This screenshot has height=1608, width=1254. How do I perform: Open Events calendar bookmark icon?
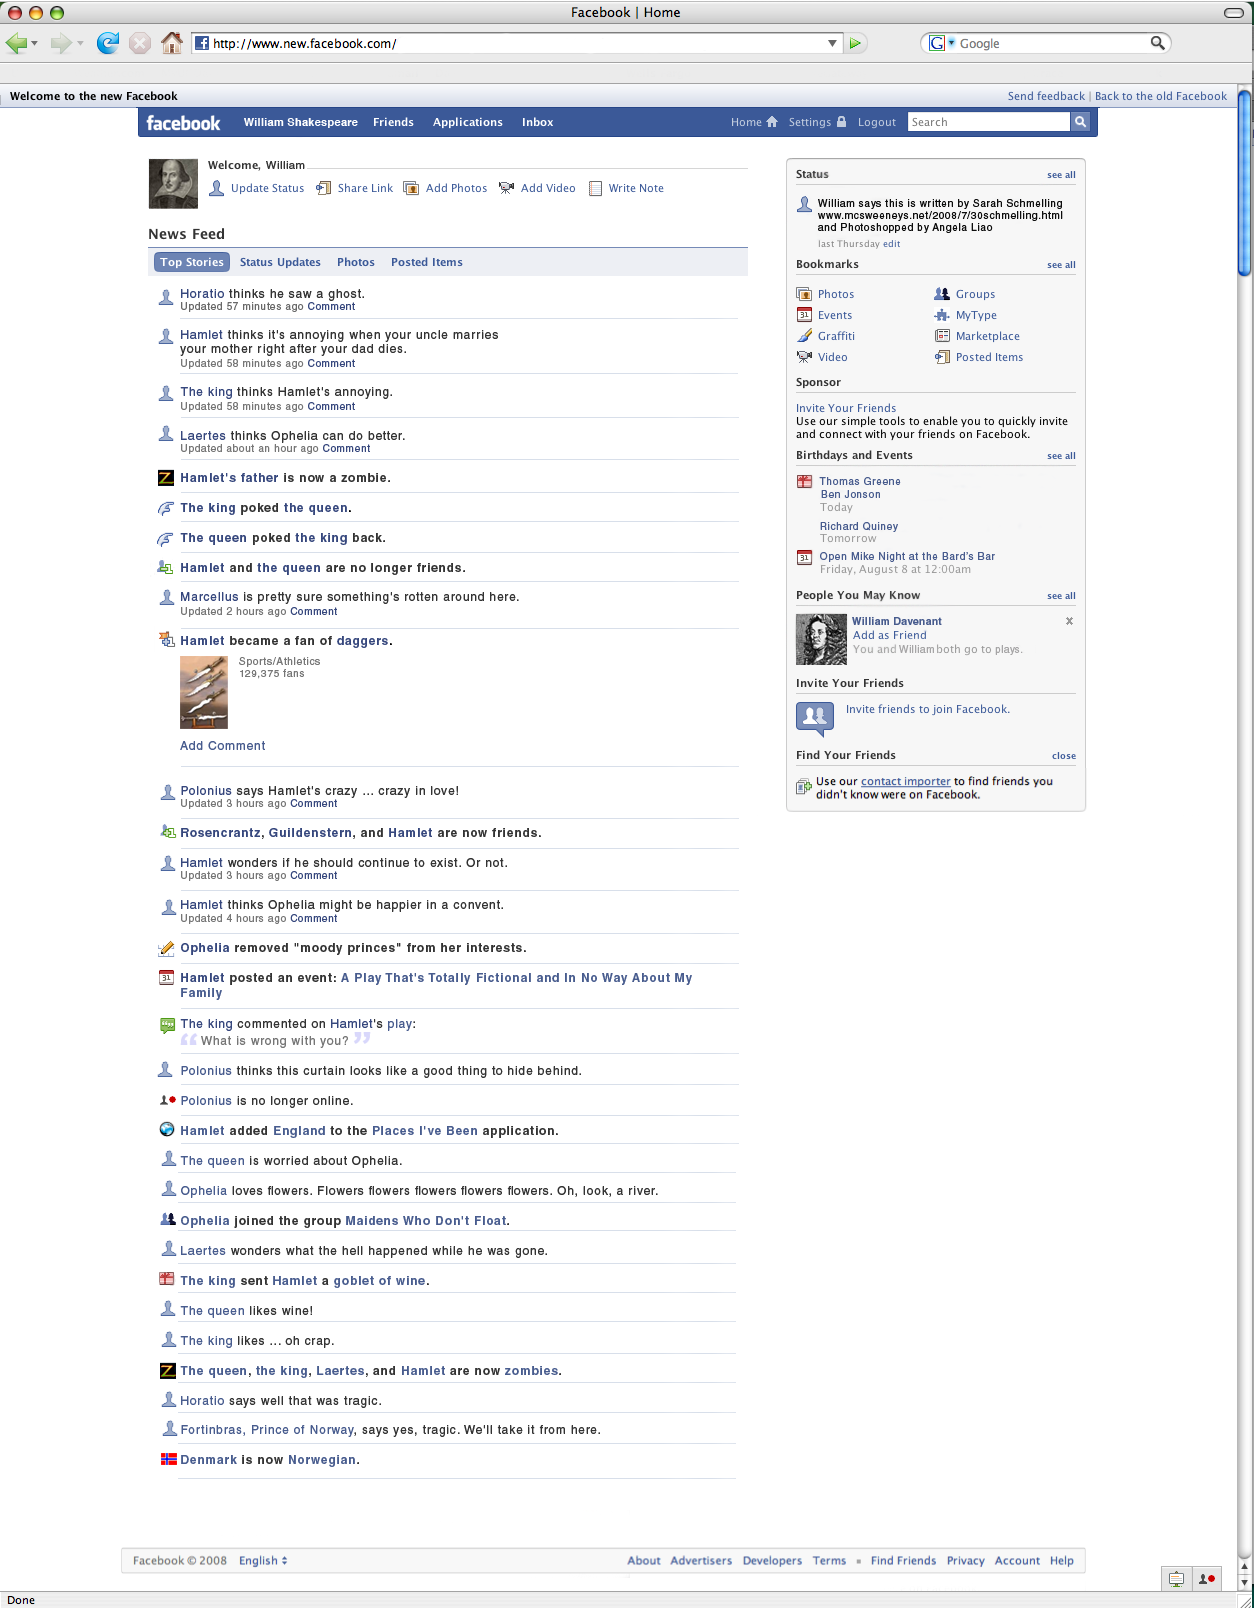coord(804,315)
